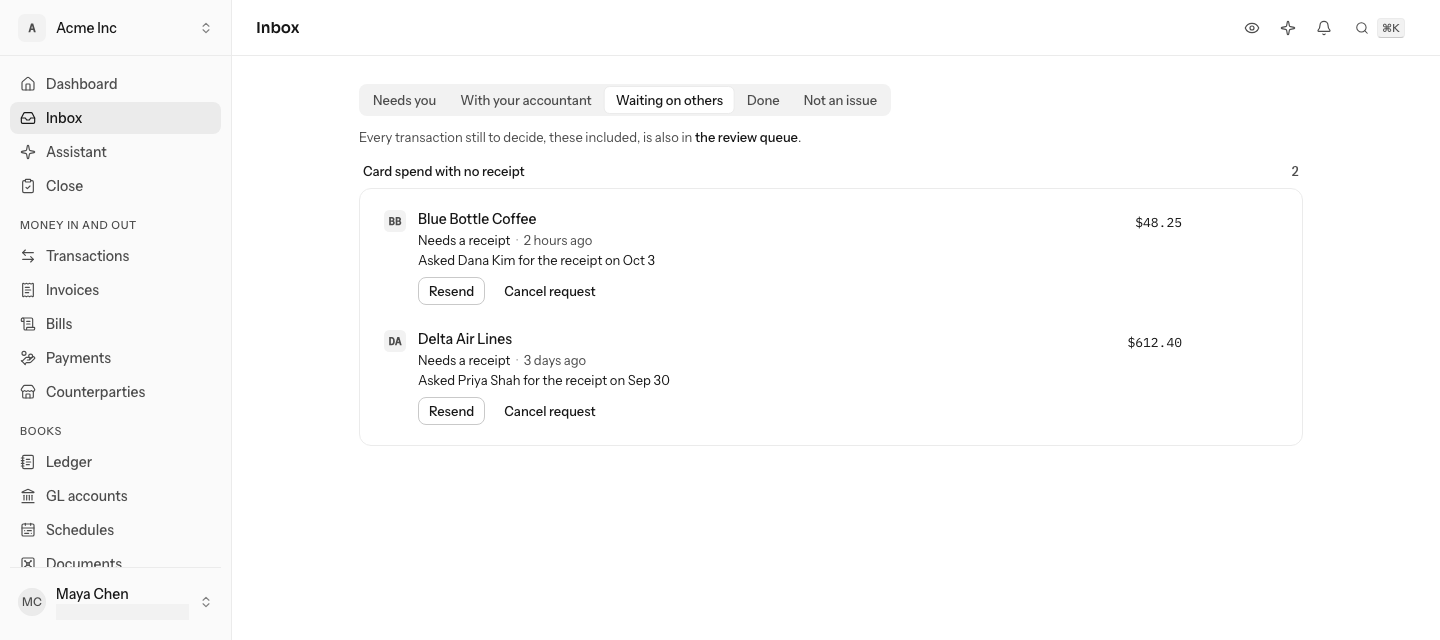
Task: Open the Blue Bottle Coffee transaction title
Action: pos(477,219)
